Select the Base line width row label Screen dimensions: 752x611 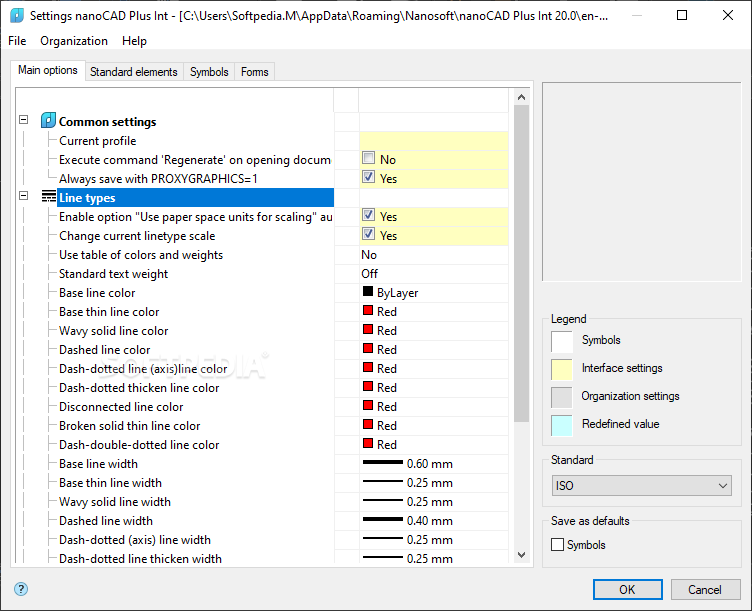pos(98,464)
